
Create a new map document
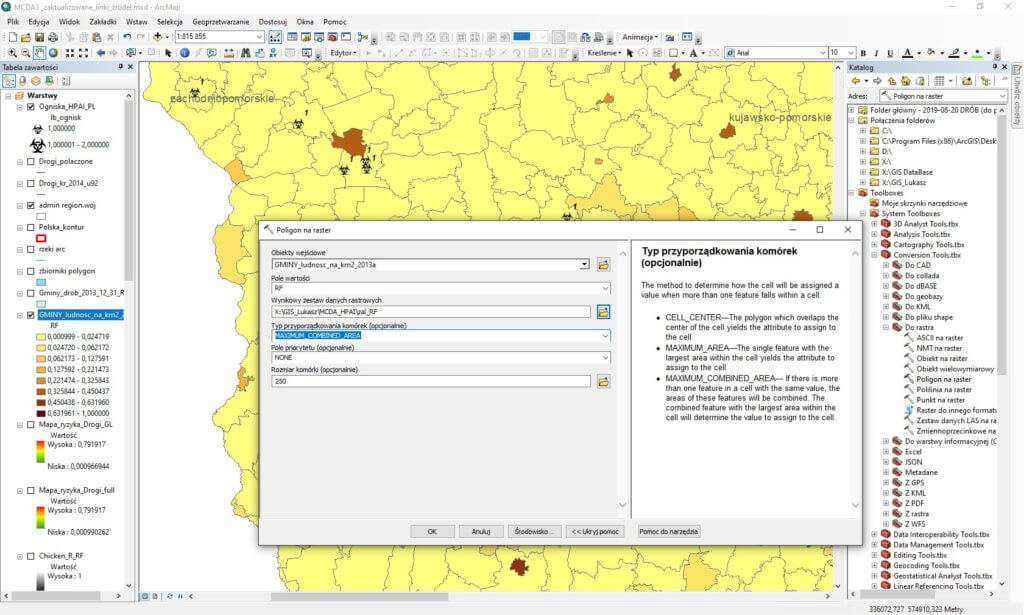pyautogui.click(x=12, y=37)
